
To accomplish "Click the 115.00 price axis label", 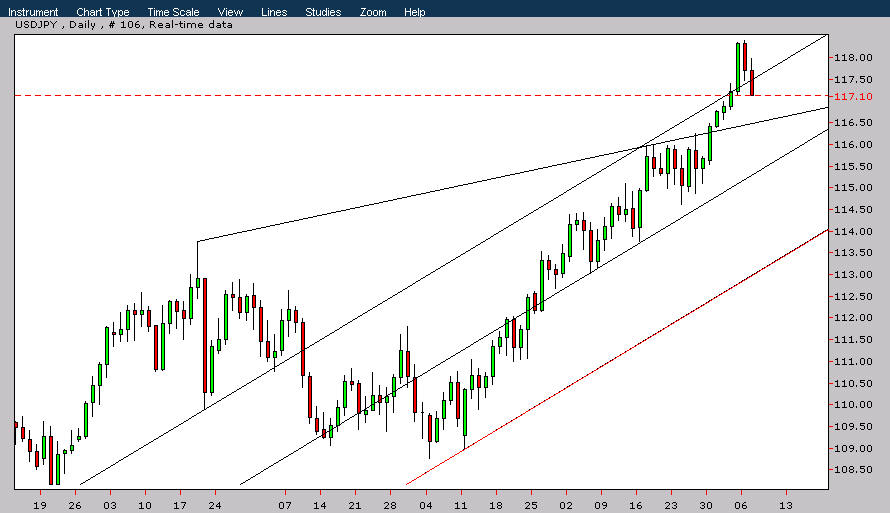I will point(853,188).
